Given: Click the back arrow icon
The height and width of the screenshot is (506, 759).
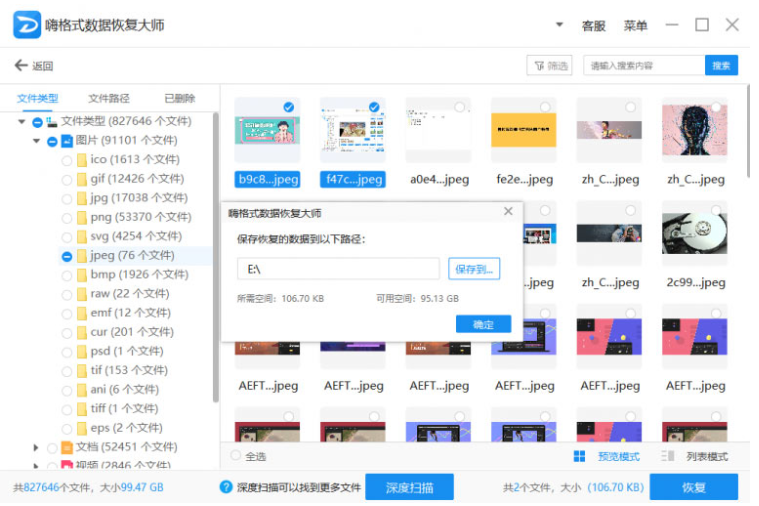Looking at the screenshot, I should (21, 66).
